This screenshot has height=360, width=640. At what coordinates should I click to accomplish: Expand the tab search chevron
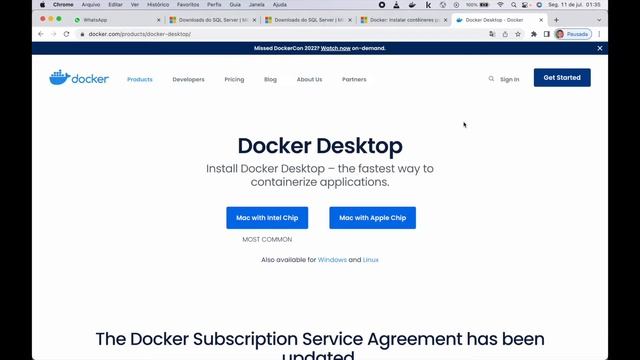click(x=599, y=20)
